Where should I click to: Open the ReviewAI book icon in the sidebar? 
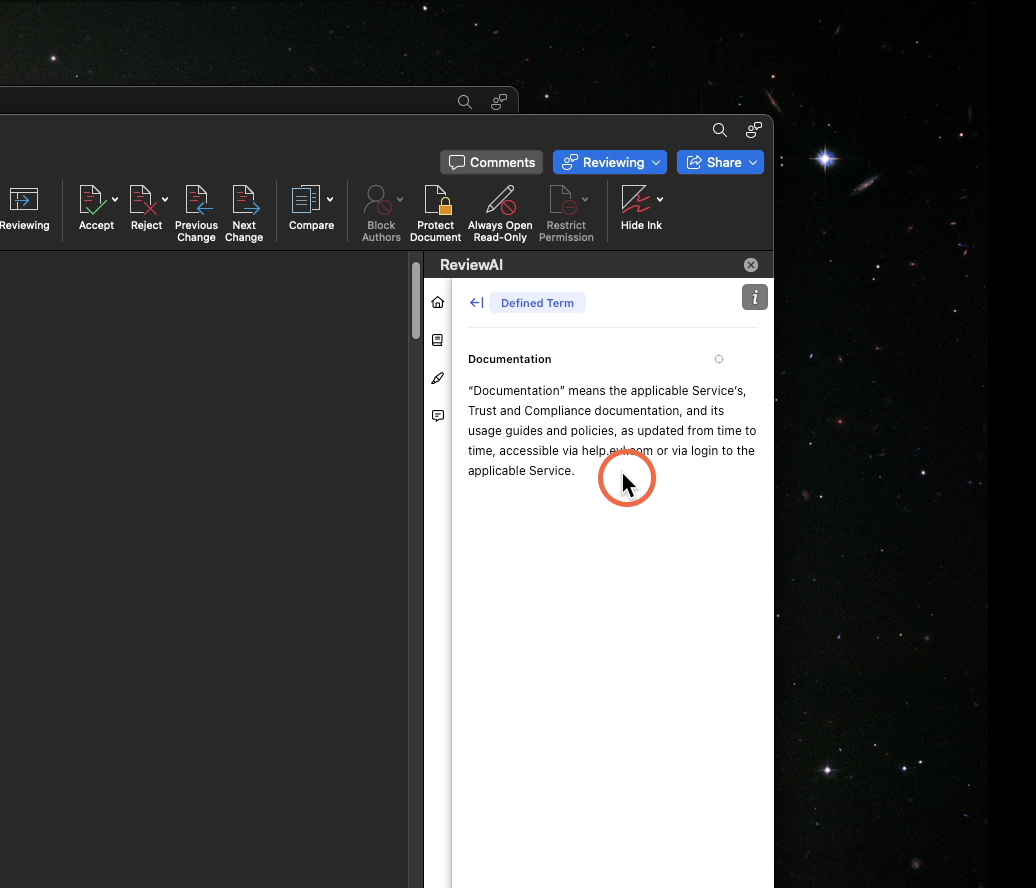(437, 340)
